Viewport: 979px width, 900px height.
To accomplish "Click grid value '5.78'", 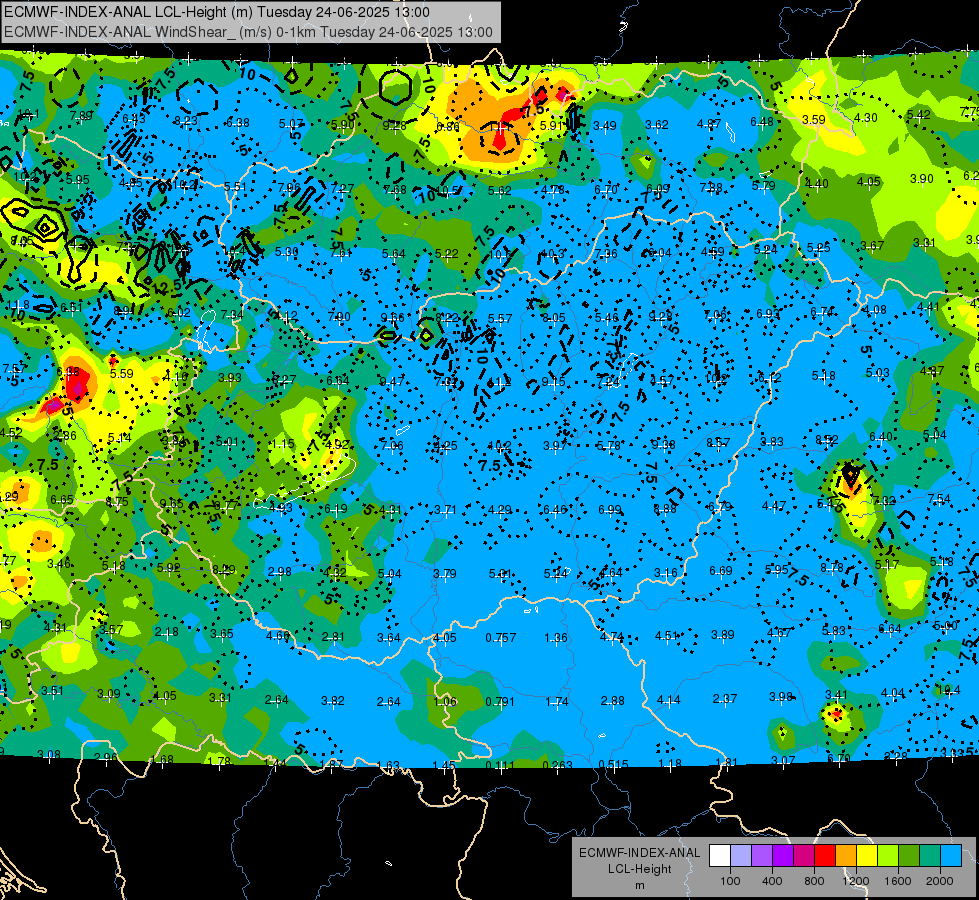I will tap(609, 445).
